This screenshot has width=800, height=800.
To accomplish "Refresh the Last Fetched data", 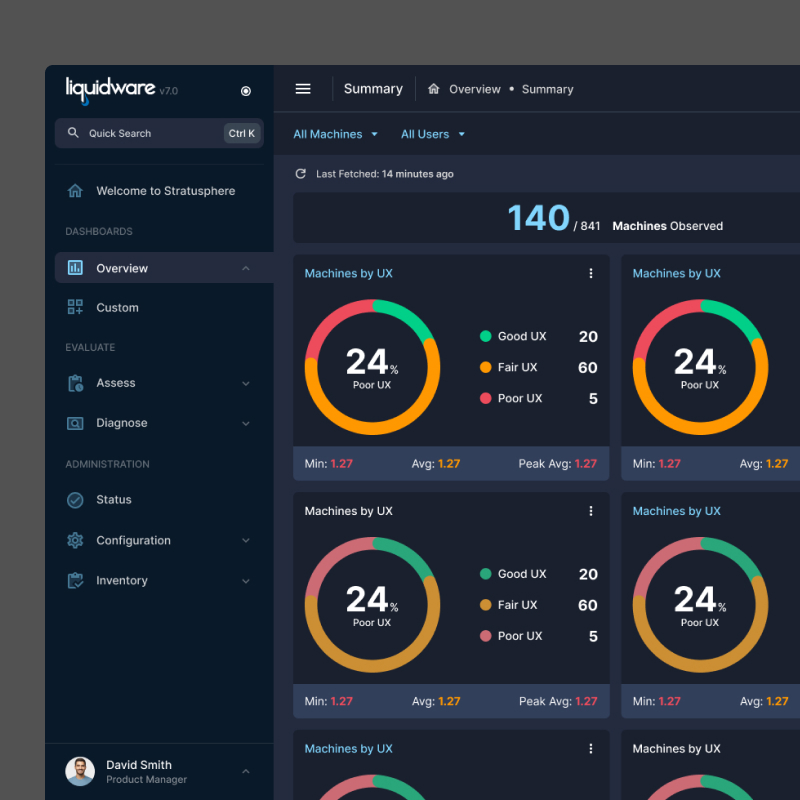I will [300, 173].
